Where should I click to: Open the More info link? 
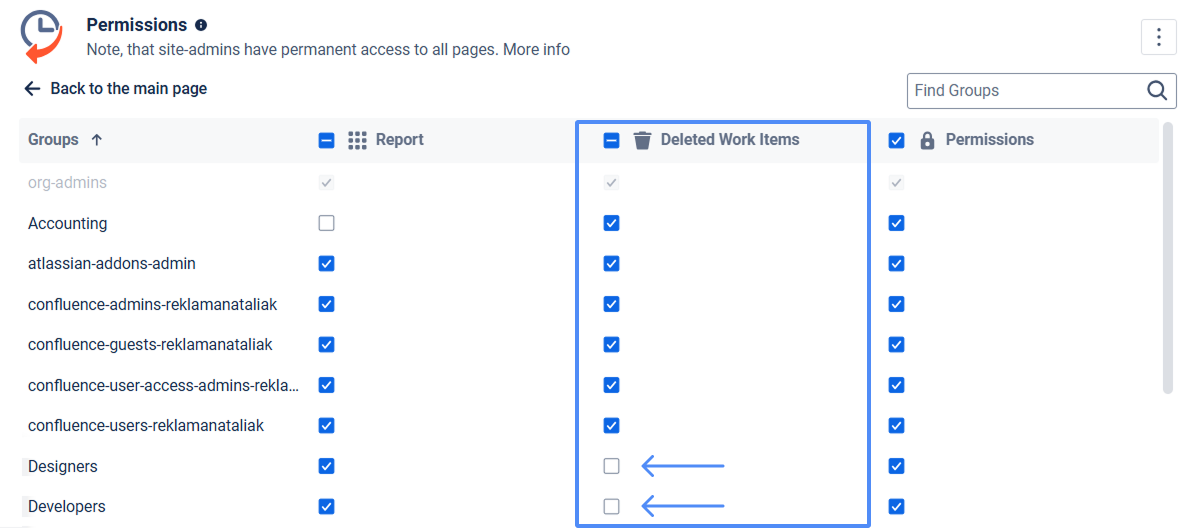point(536,49)
